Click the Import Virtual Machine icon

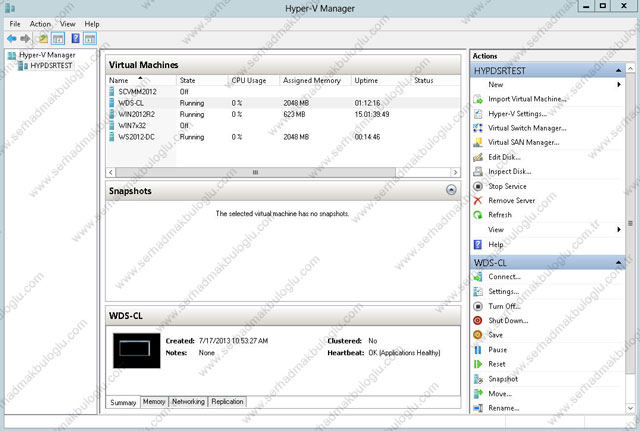(x=478, y=99)
